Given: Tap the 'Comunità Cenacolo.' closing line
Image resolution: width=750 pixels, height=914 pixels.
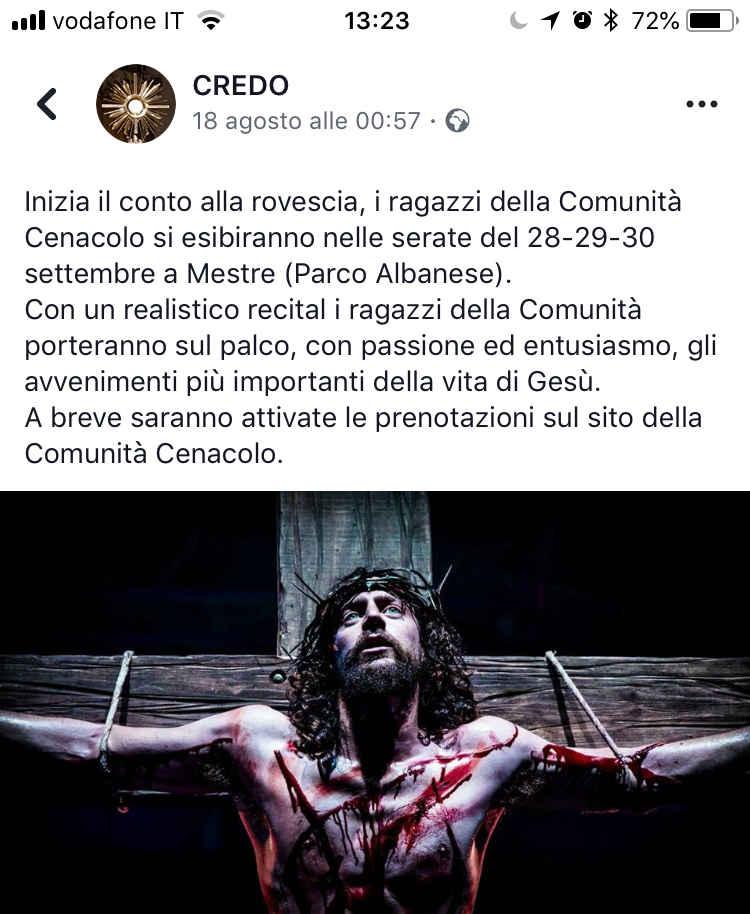Looking at the screenshot, I should click(x=154, y=454).
